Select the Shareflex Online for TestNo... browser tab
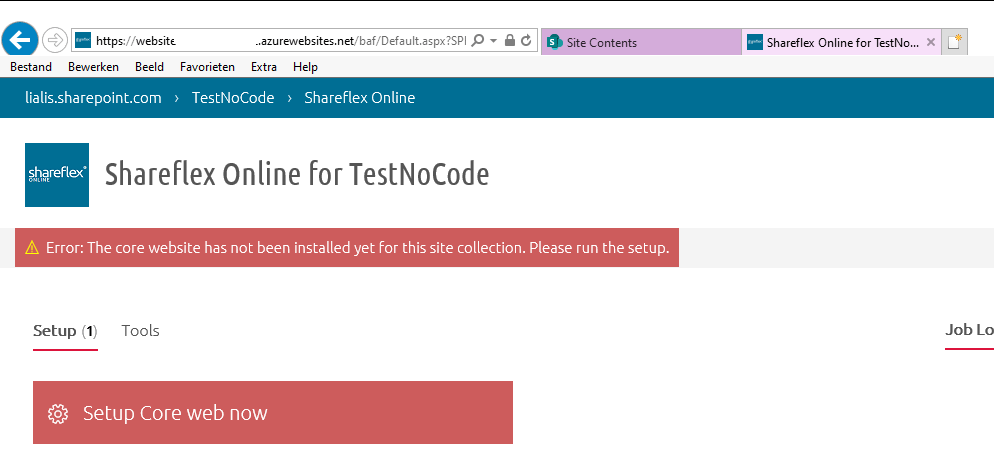Image resolution: width=994 pixels, height=469 pixels. point(841,42)
